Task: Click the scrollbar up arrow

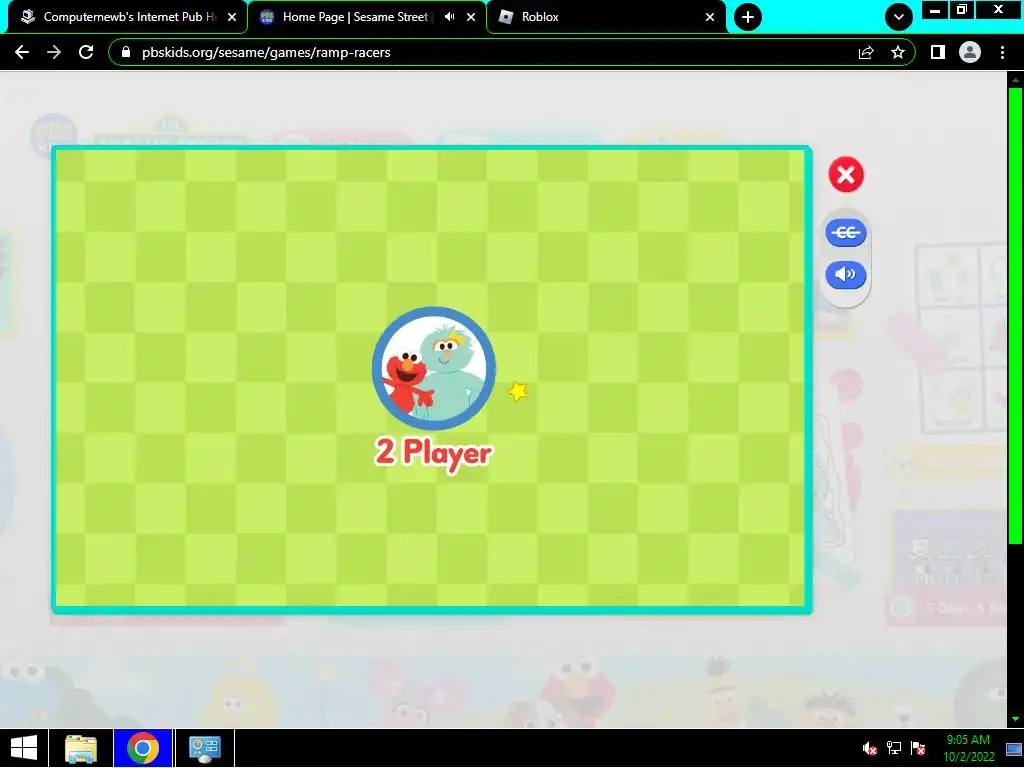Action: tap(1015, 80)
